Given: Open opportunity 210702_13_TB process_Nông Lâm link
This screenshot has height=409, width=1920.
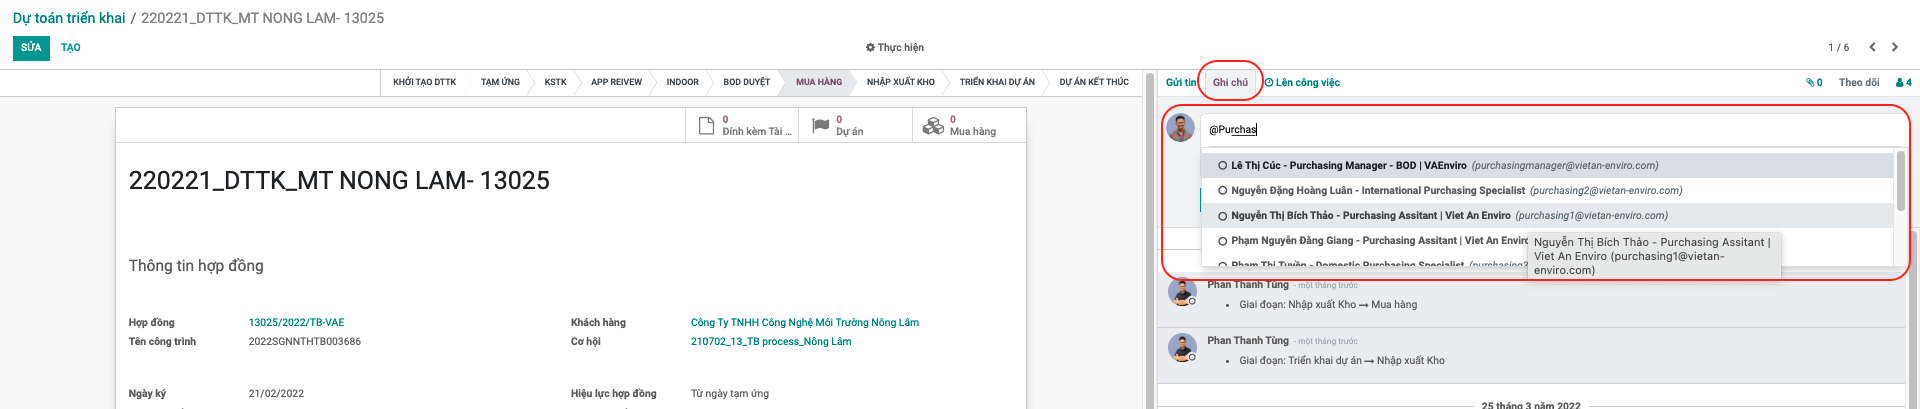Looking at the screenshot, I should pyautogui.click(x=771, y=342).
